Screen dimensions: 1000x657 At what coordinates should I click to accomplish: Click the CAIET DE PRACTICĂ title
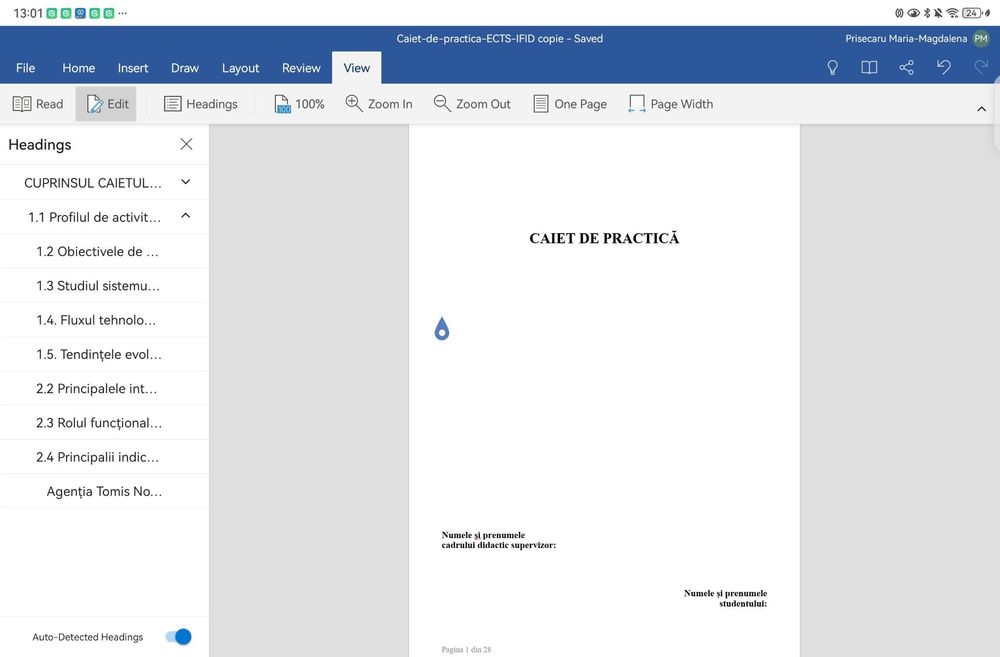[604, 238]
